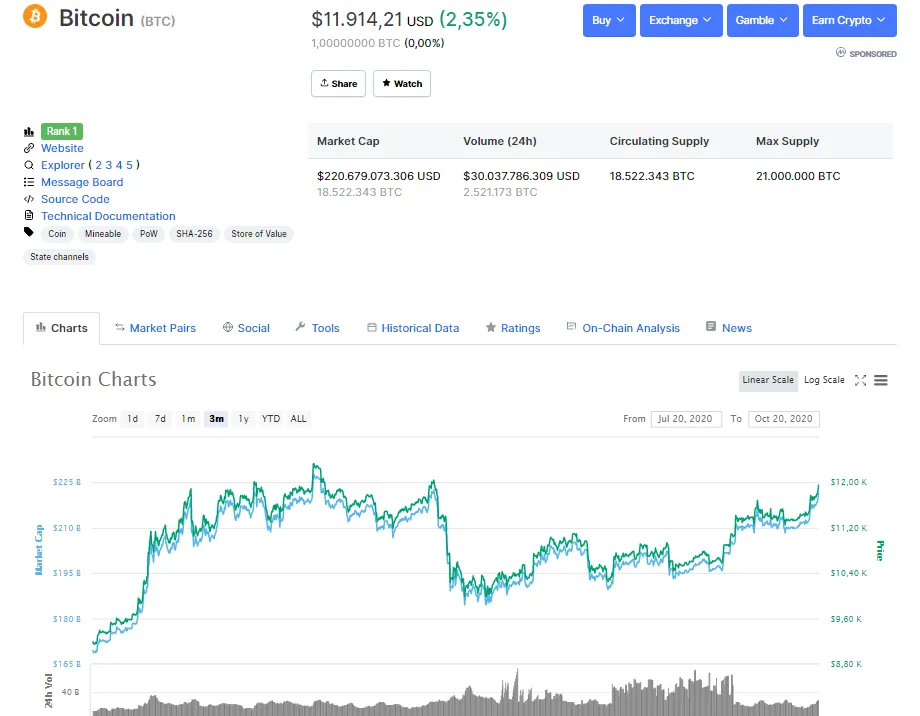Click the bar chart icon beside Rank 1
The width and height of the screenshot is (920, 716).
29,131
